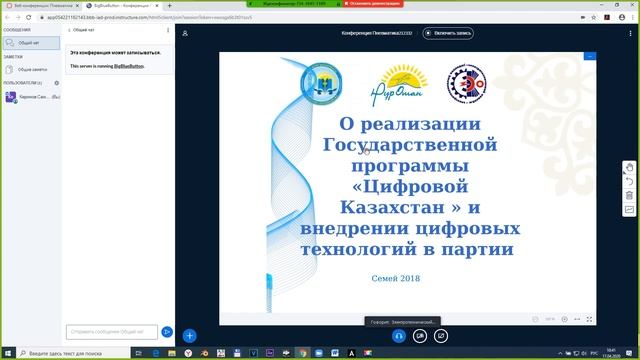
Task: Toggle multi-user whiteboard mode
Action: click(x=629, y=209)
